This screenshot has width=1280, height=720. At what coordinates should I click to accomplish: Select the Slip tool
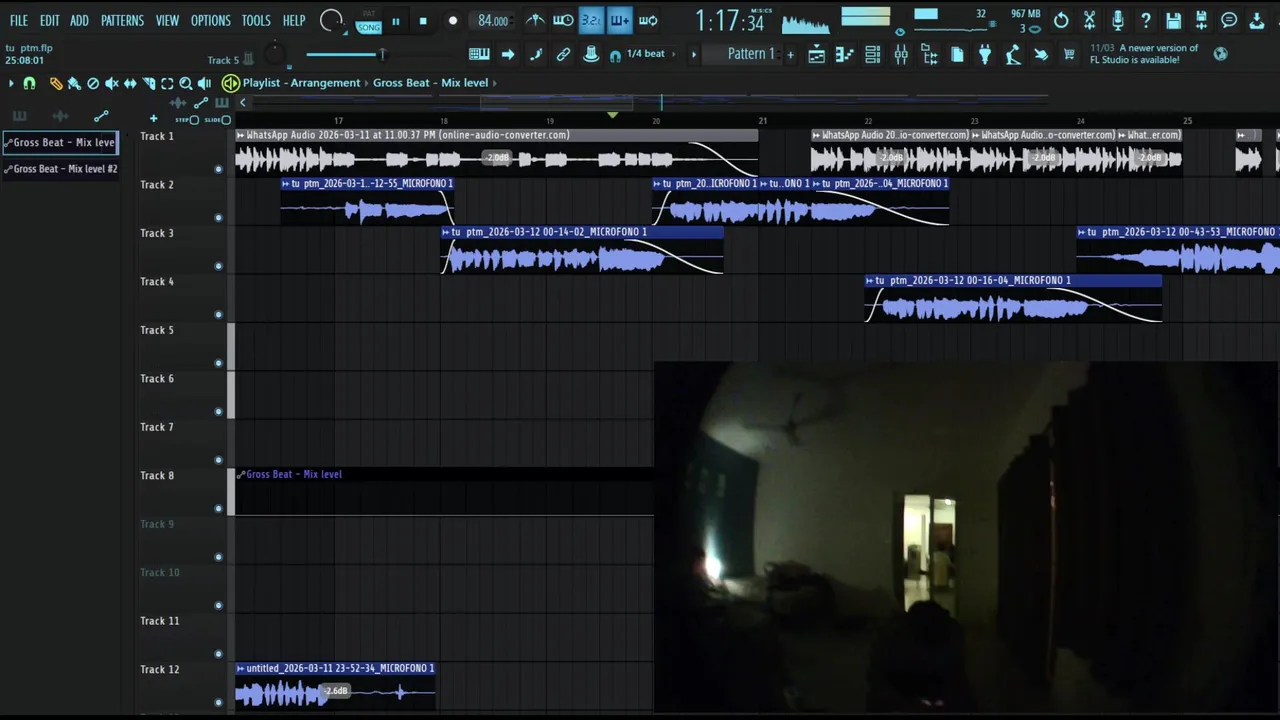point(130,84)
